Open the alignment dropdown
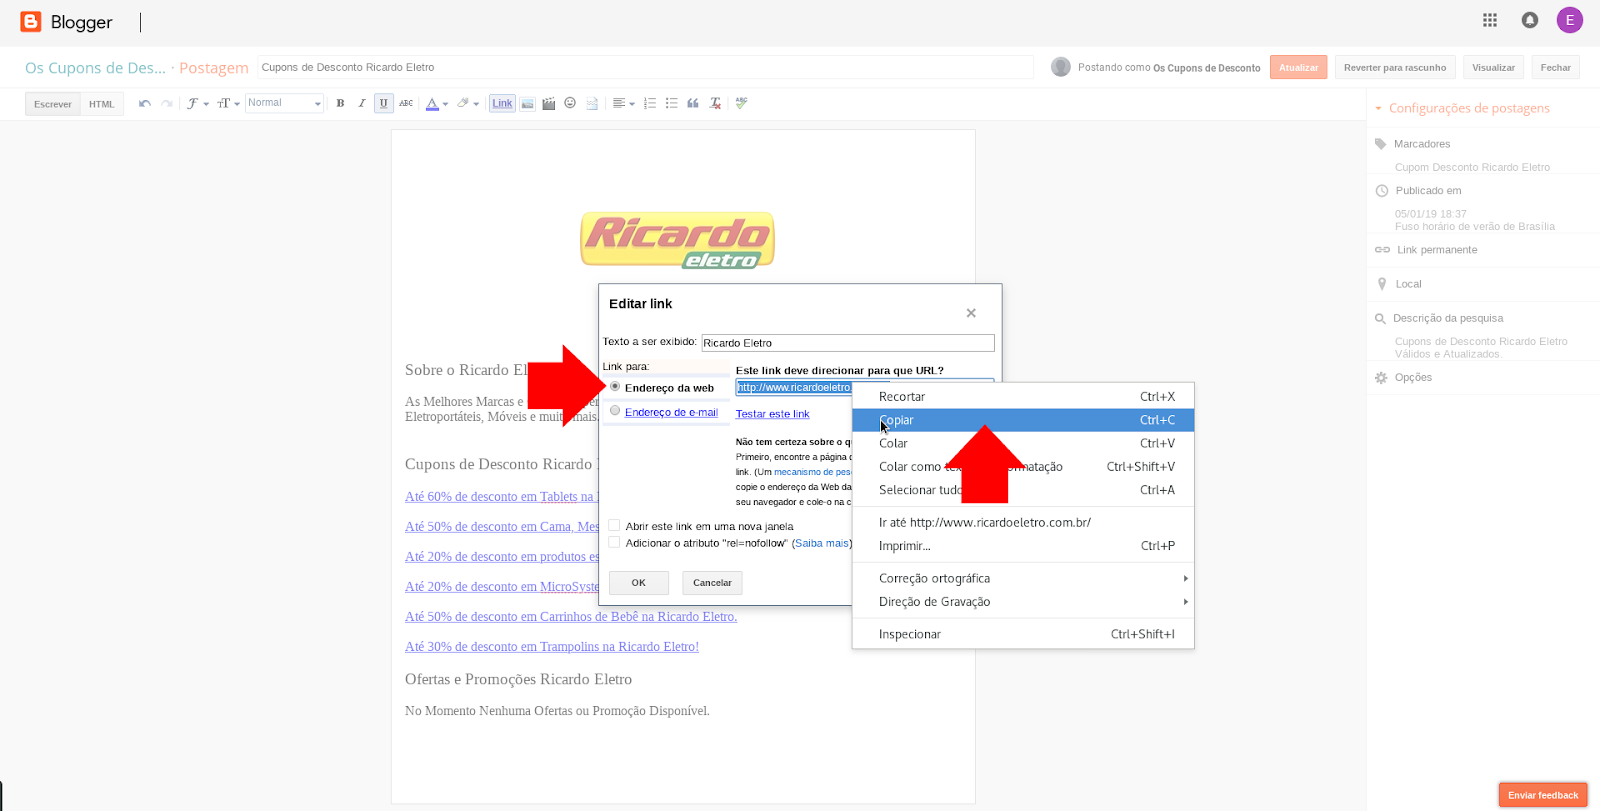 click(x=623, y=103)
